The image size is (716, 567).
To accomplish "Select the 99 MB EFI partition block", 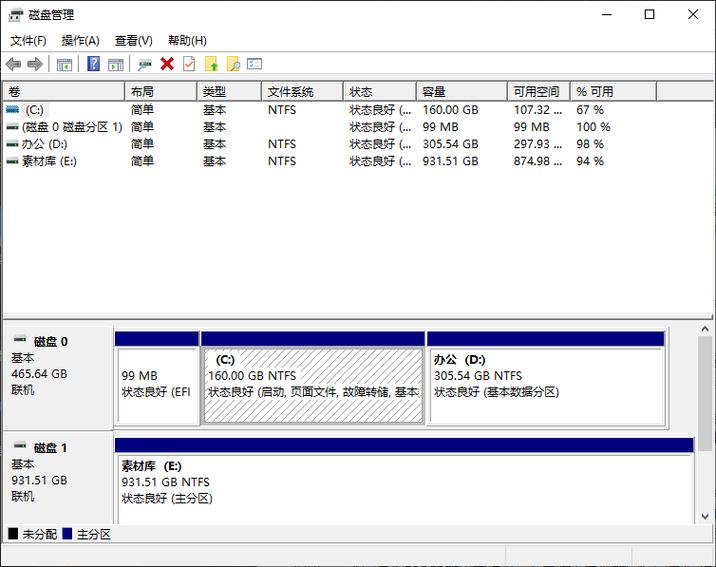I will pyautogui.click(x=157, y=379).
